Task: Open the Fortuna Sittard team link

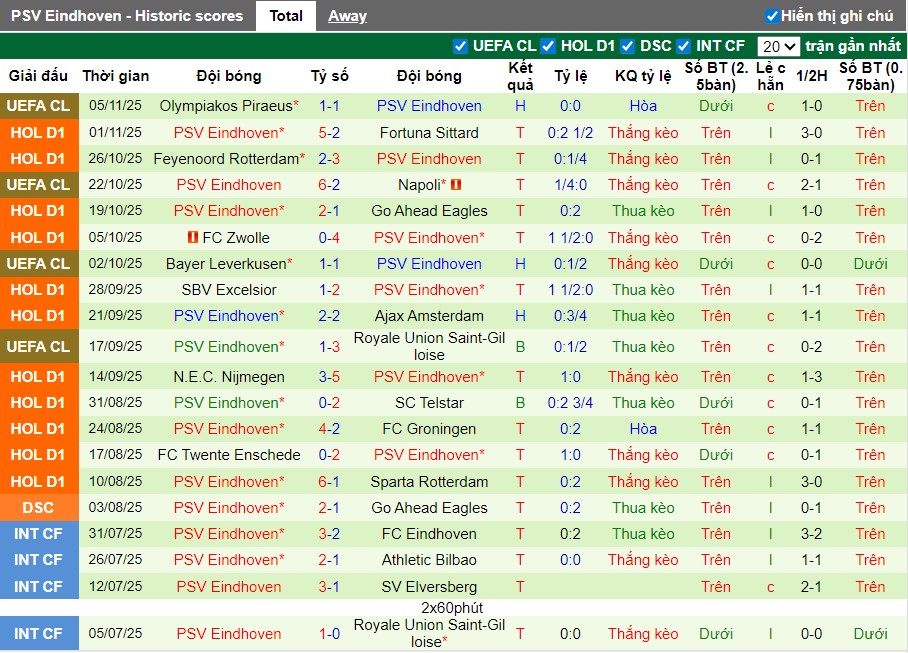Action: (x=429, y=133)
